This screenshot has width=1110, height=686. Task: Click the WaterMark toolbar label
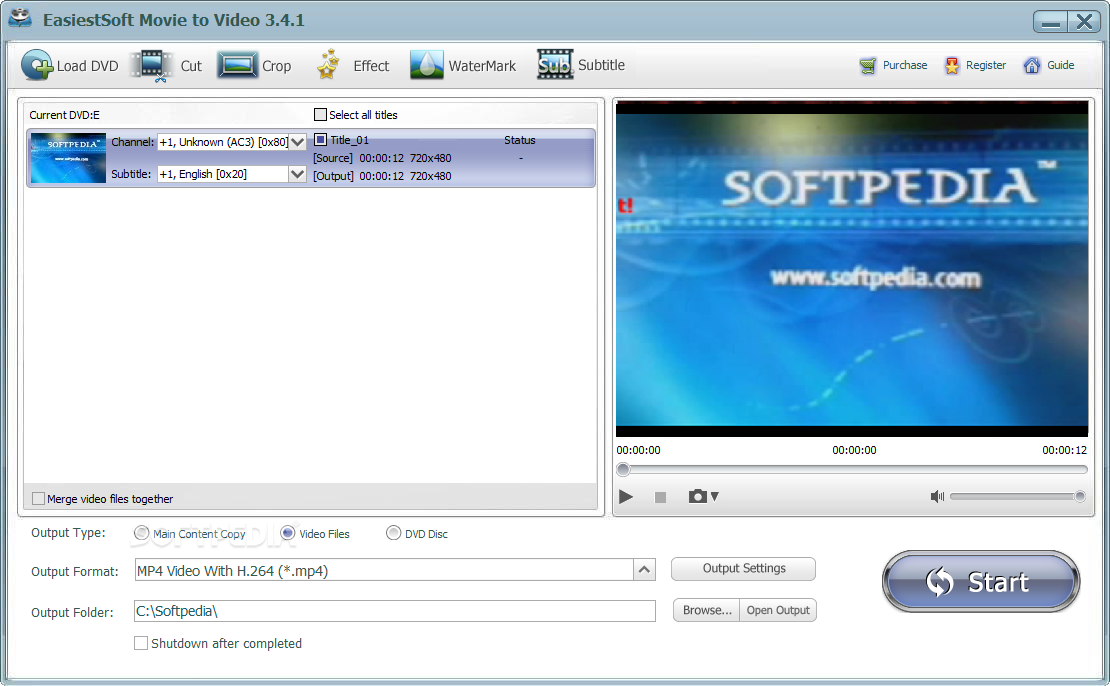[482, 66]
